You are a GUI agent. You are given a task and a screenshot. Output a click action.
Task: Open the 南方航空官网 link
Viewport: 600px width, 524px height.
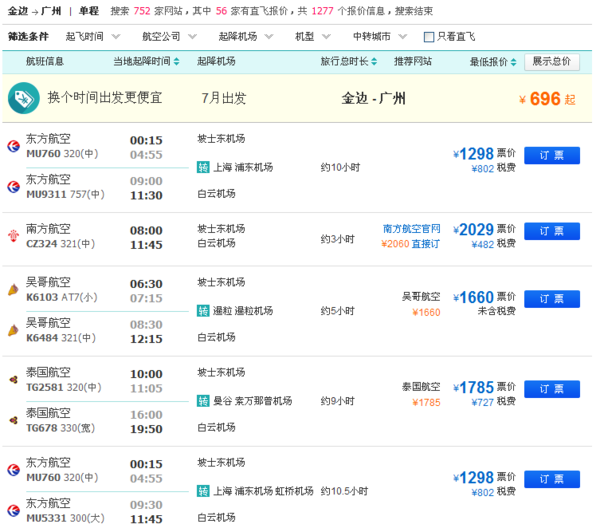point(412,229)
